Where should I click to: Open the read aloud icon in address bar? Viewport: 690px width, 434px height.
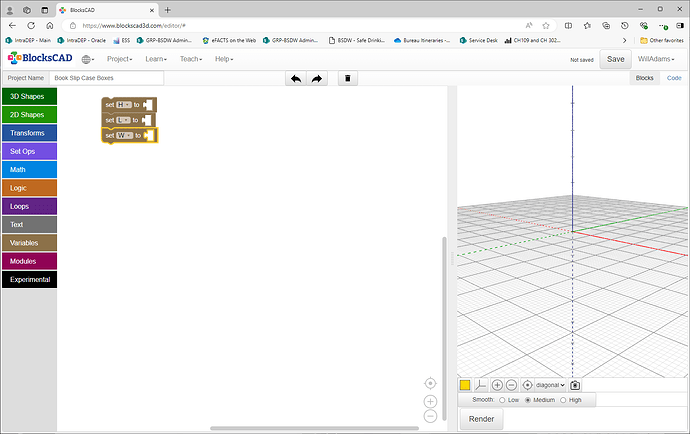529,26
